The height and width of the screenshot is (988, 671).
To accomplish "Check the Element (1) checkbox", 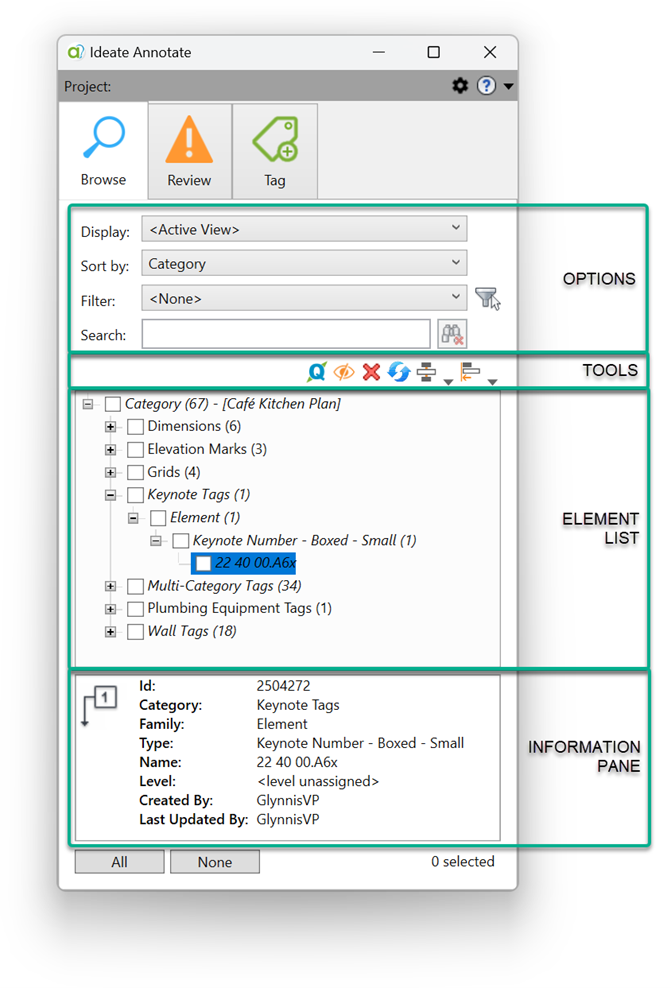I will [x=158, y=518].
